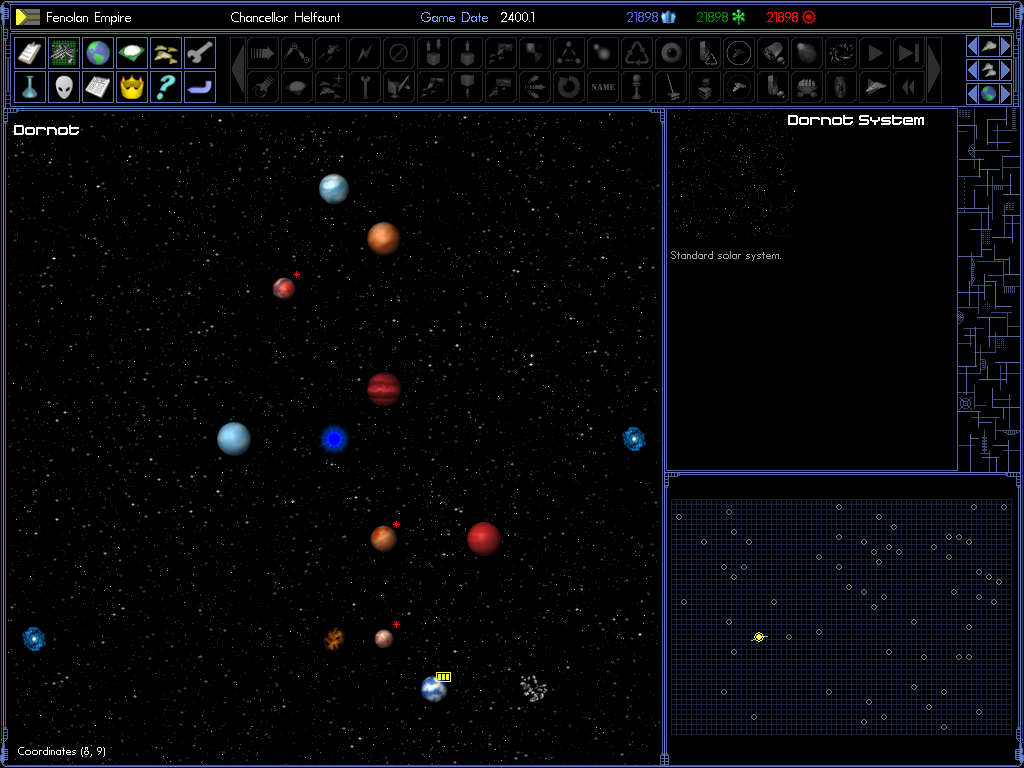Click the Dornot System title
The height and width of the screenshot is (768, 1024).
[856, 120]
